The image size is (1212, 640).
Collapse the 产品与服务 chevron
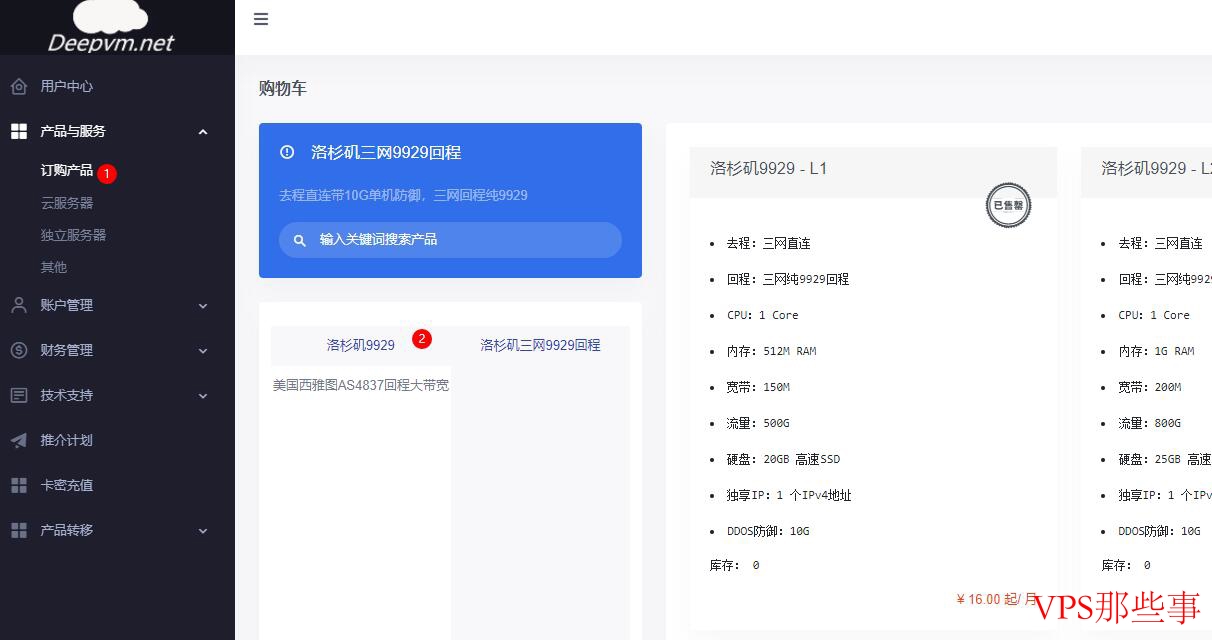pyautogui.click(x=203, y=131)
